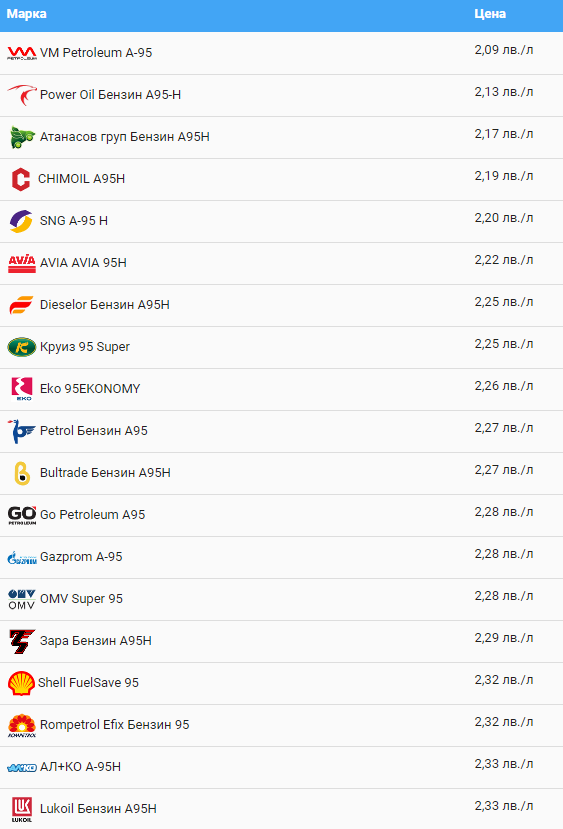
Task: Click the red CHIMOIL hexagon logo
Action: coord(21,179)
